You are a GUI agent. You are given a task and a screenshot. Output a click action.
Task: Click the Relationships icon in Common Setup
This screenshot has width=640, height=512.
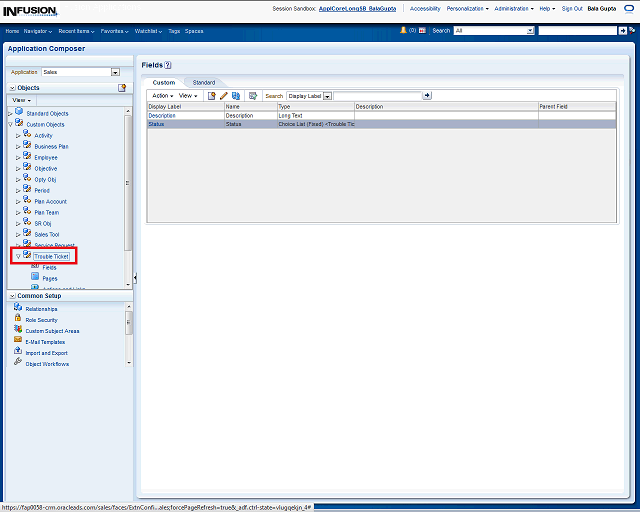[18, 307]
